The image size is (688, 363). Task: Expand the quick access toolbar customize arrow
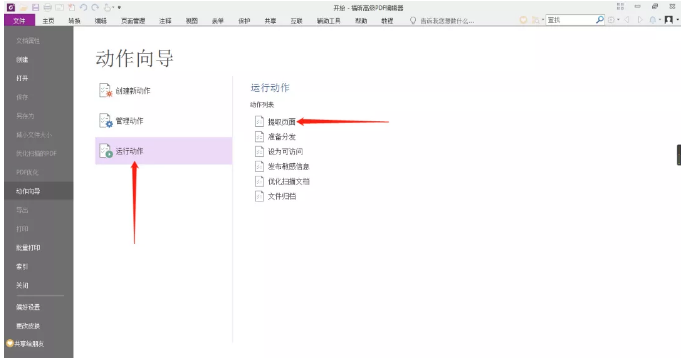coord(119,7)
